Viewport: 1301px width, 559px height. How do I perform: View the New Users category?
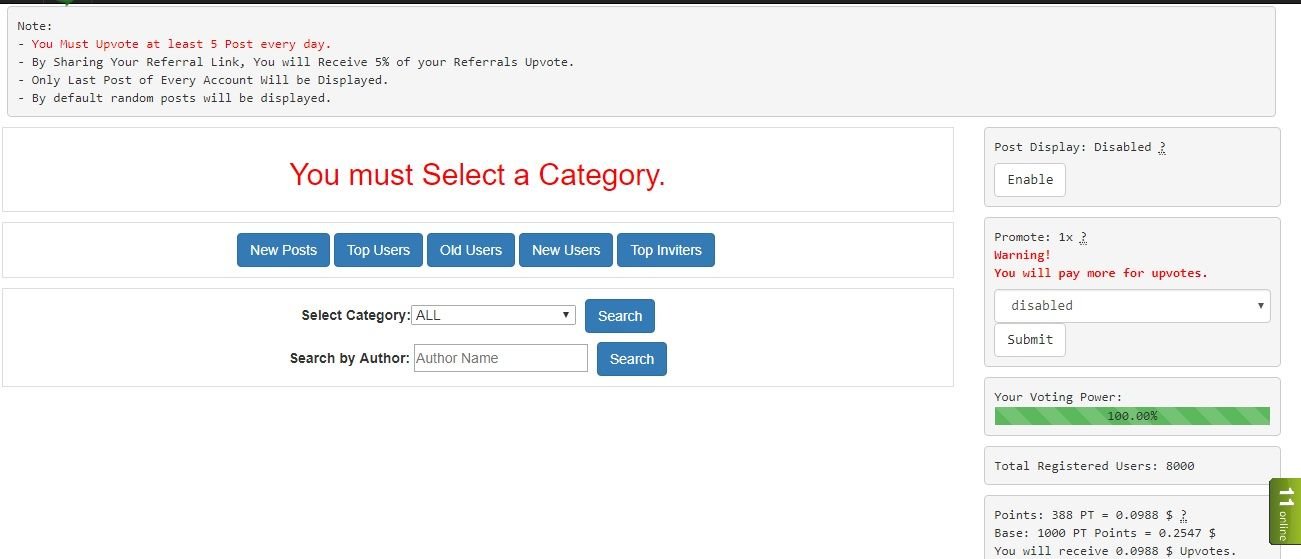pyautogui.click(x=566, y=250)
